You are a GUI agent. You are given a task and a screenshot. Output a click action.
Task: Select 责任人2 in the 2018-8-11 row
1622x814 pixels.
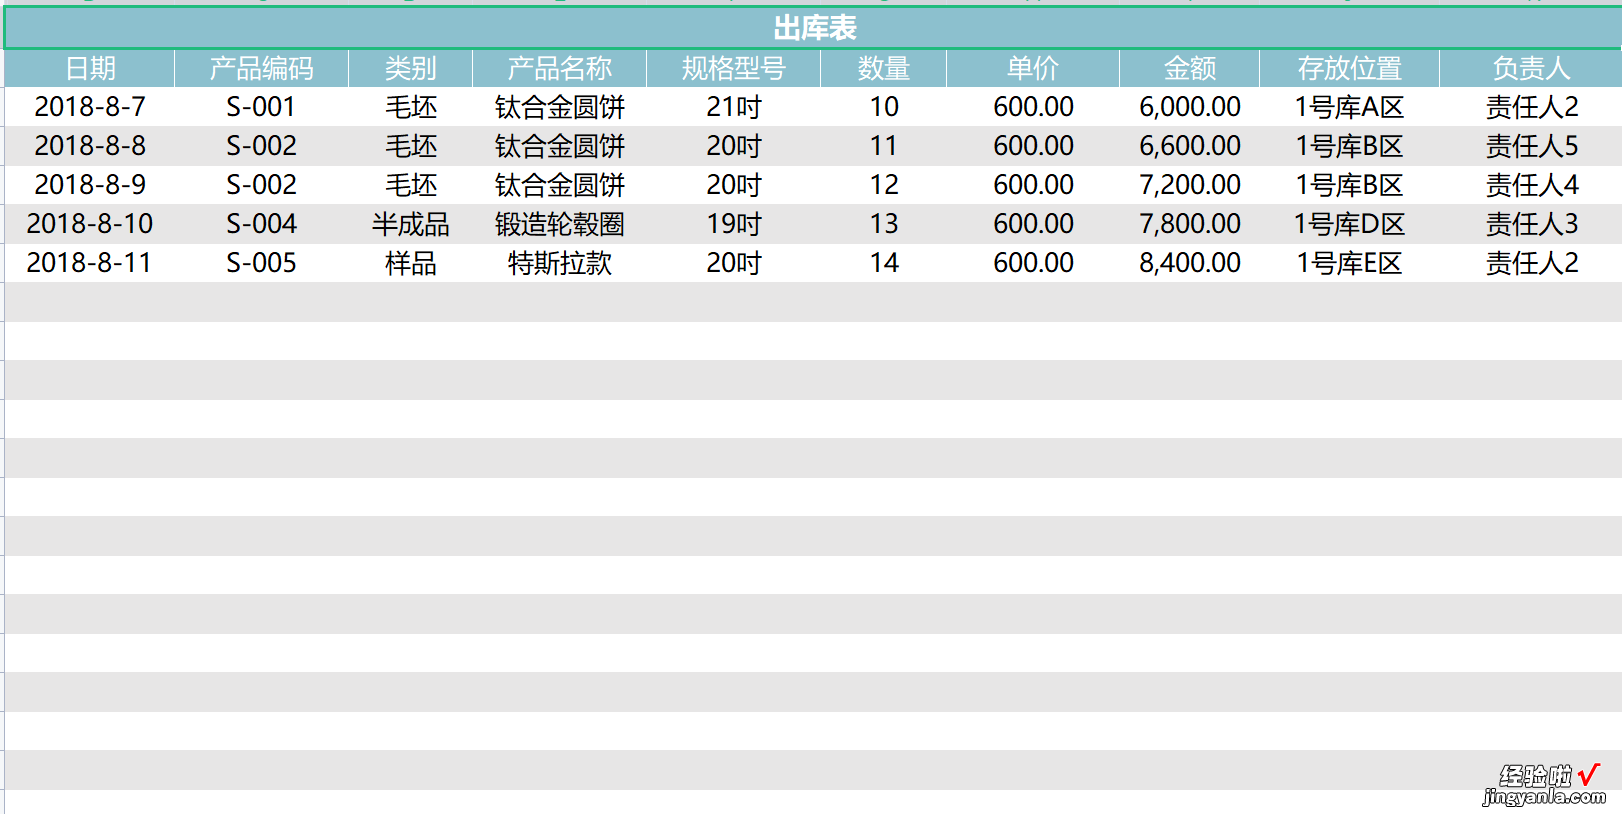[1531, 263]
